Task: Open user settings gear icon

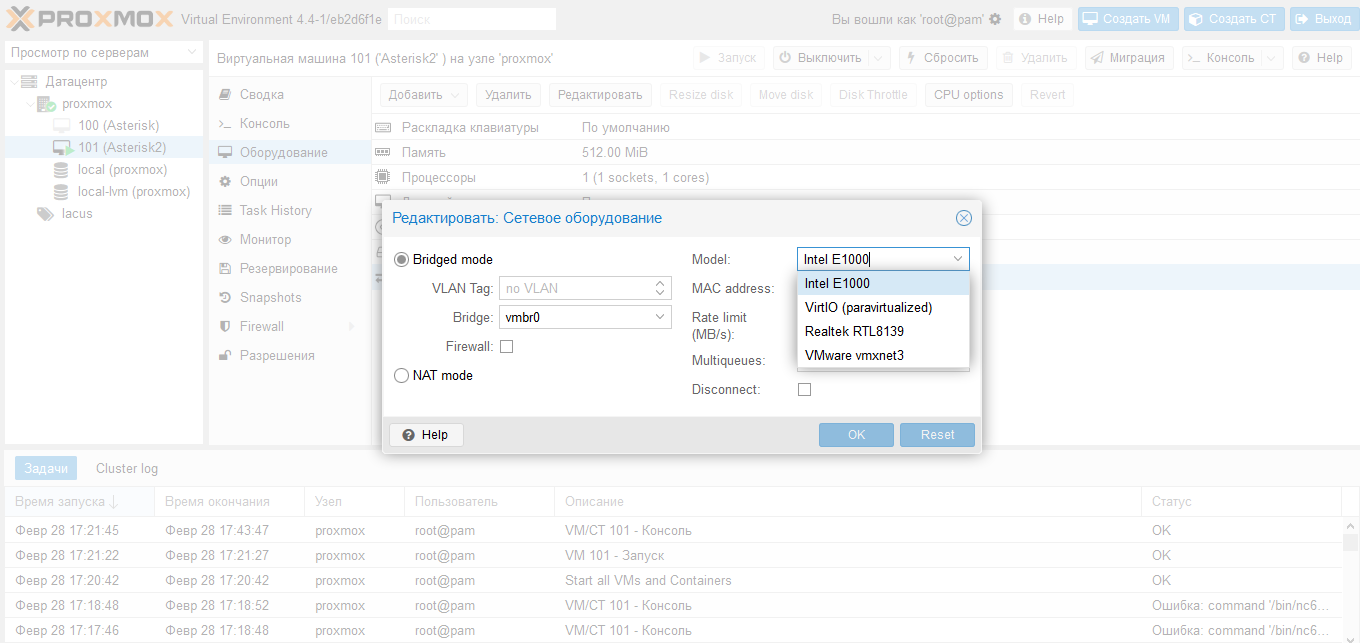Action: click(x=994, y=19)
